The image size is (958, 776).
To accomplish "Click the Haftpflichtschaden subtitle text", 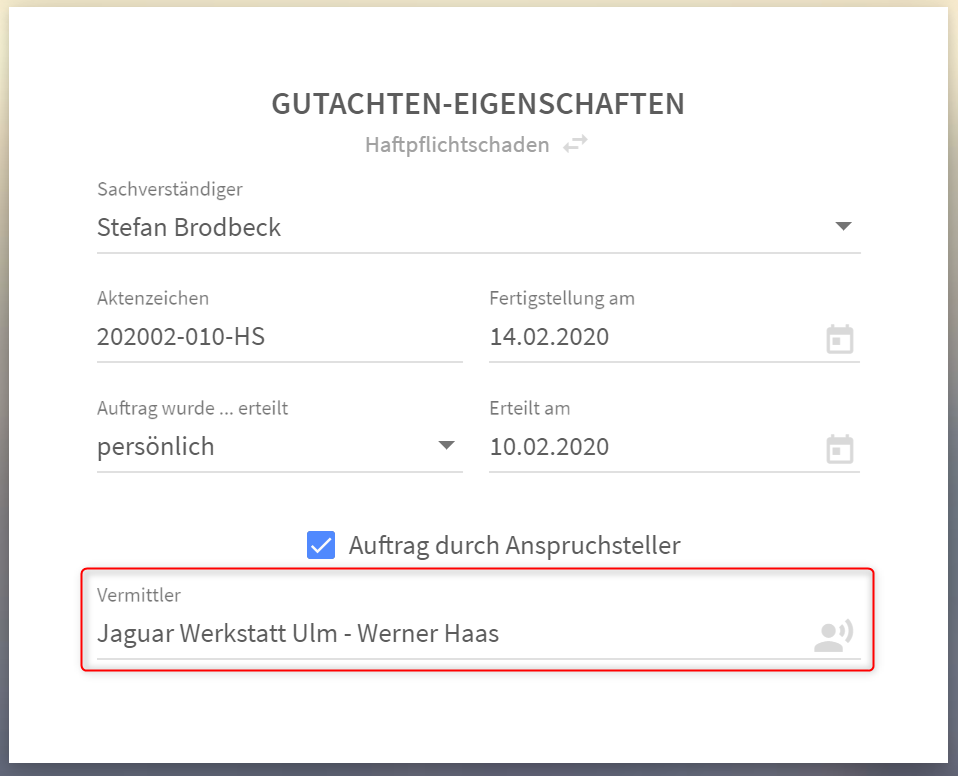I will 457,145.
